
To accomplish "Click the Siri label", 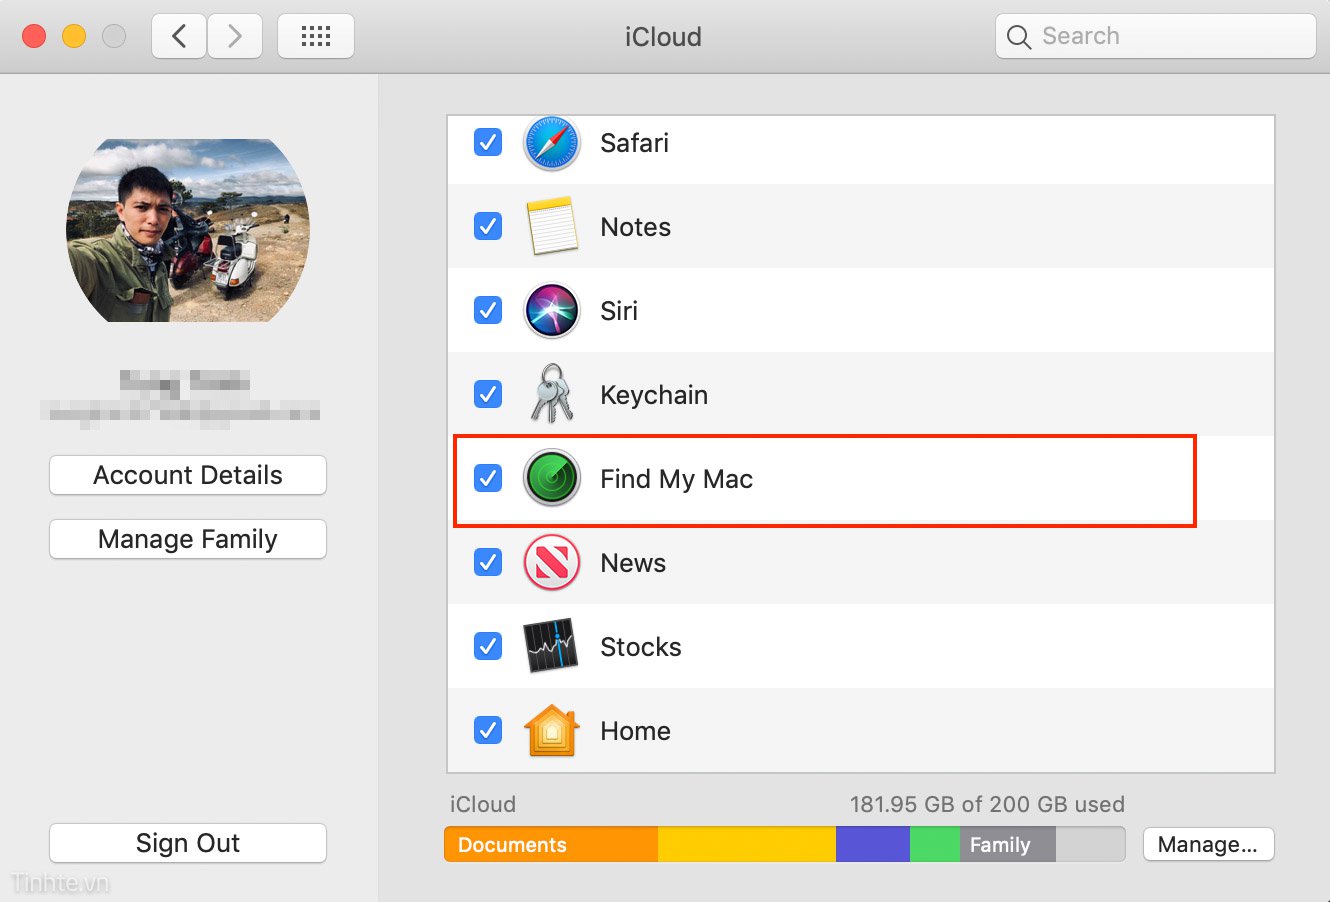I will point(619,311).
